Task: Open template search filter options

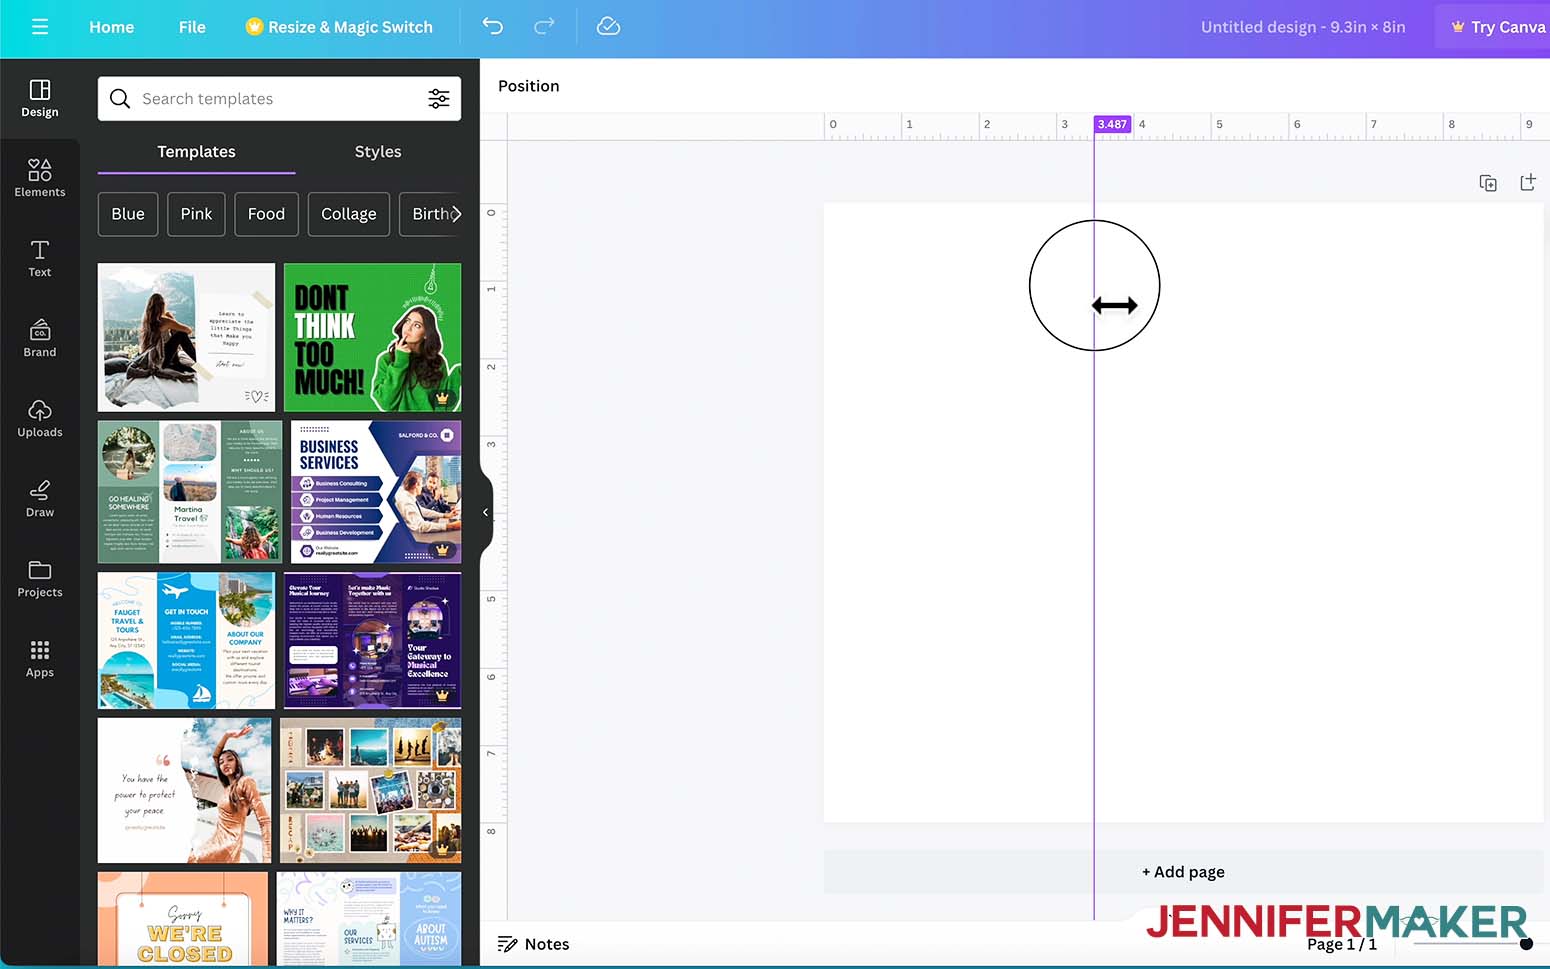Action: [439, 98]
